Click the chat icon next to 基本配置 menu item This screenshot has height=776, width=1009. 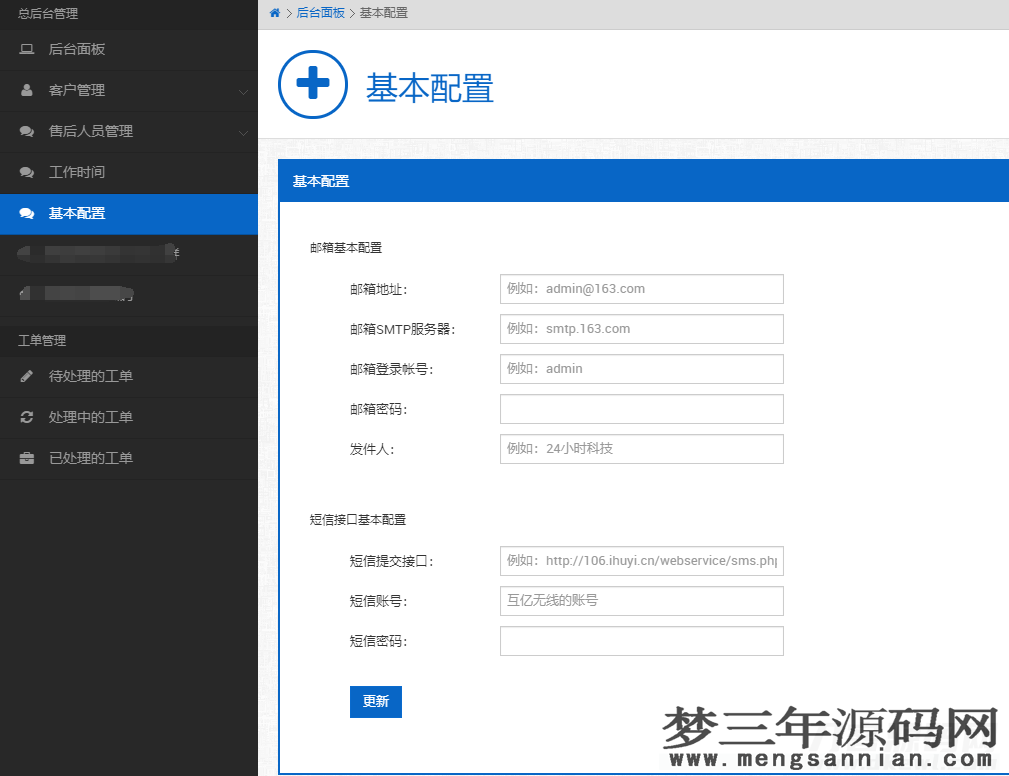point(25,213)
